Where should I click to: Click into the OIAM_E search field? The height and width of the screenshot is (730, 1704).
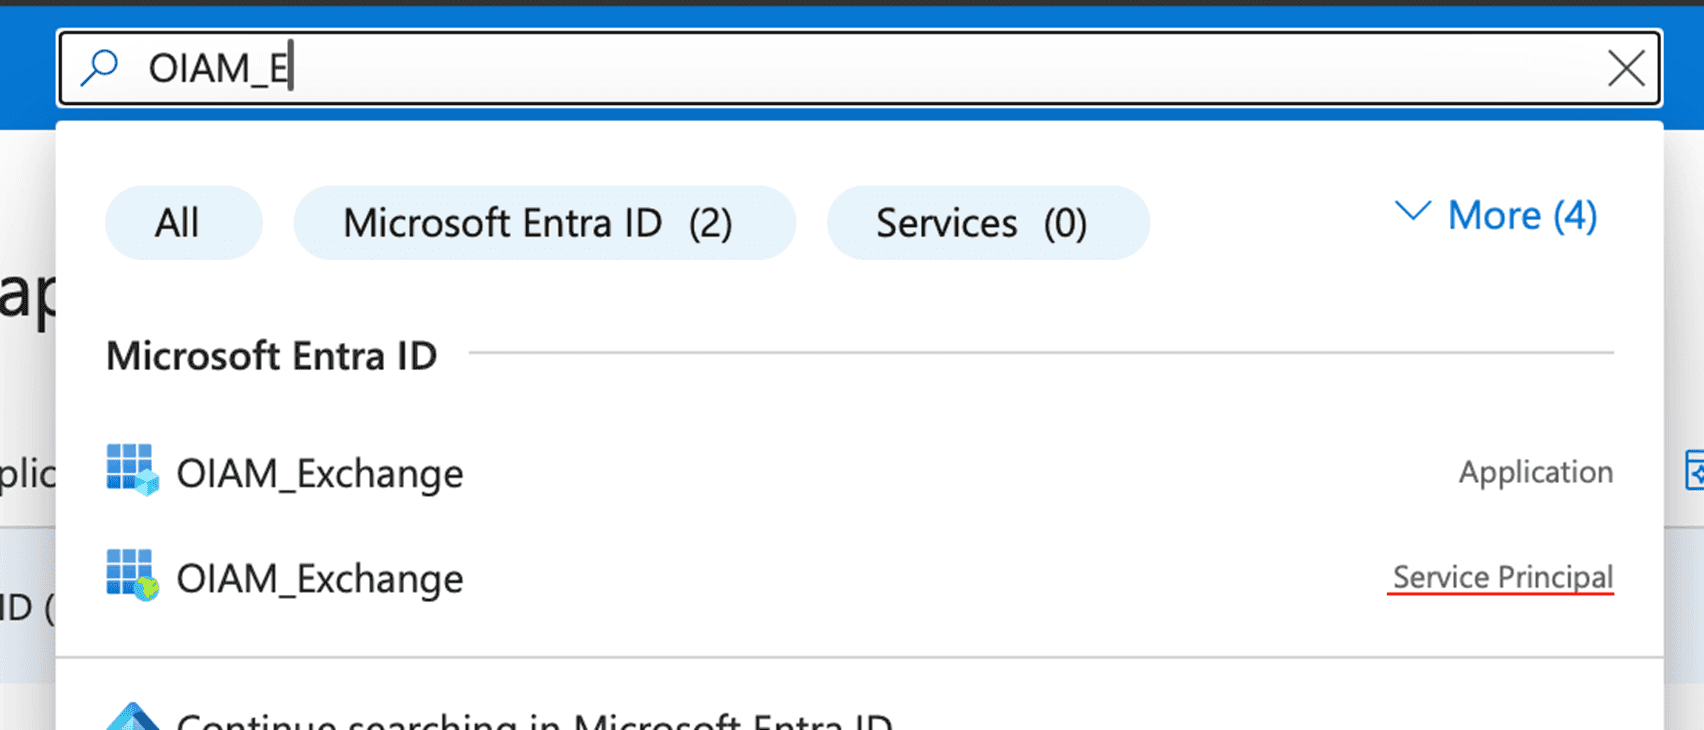click(800, 68)
